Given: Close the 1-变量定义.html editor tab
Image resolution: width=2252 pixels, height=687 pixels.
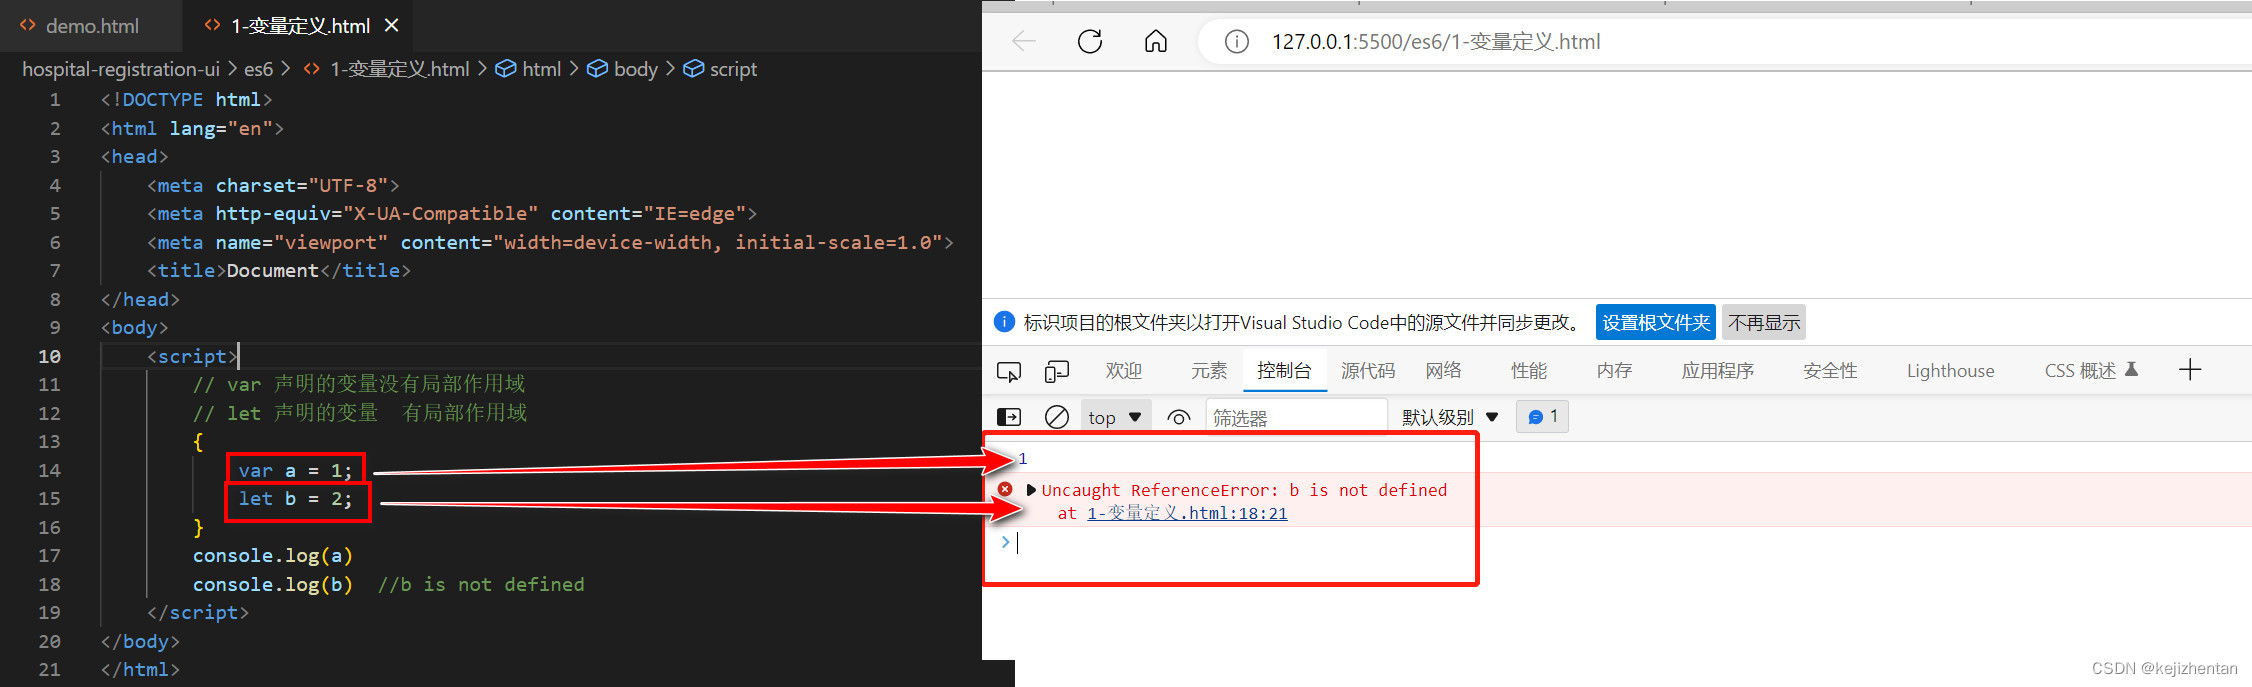Looking at the screenshot, I should coord(392,25).
